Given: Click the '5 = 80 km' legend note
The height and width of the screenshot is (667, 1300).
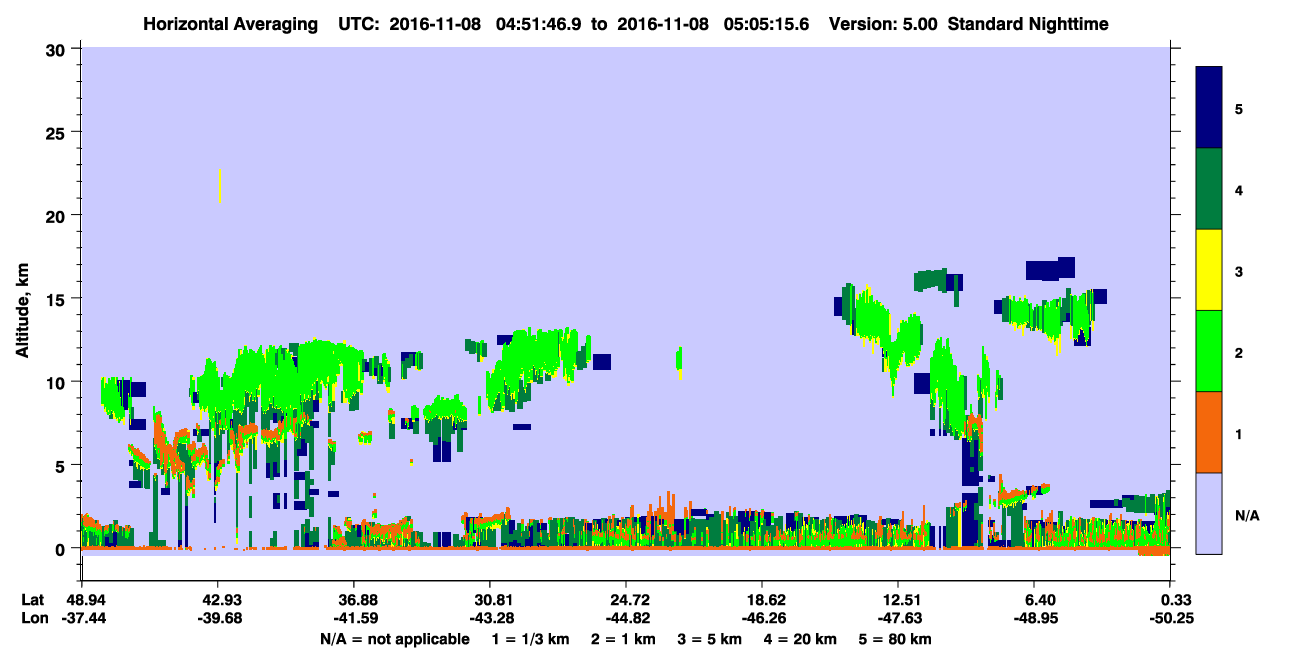Looking at the screenshot, I should 895,639.
